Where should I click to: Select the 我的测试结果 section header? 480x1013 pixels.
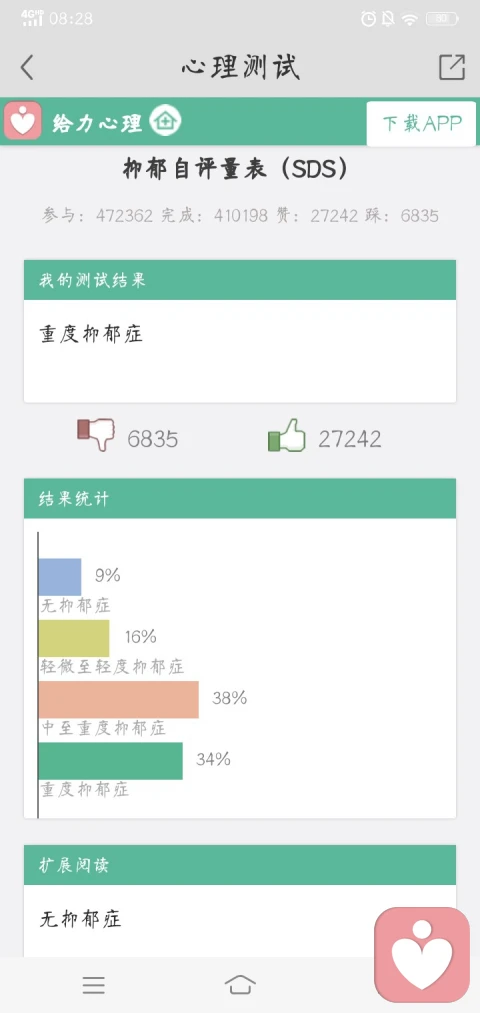(240, 280)
